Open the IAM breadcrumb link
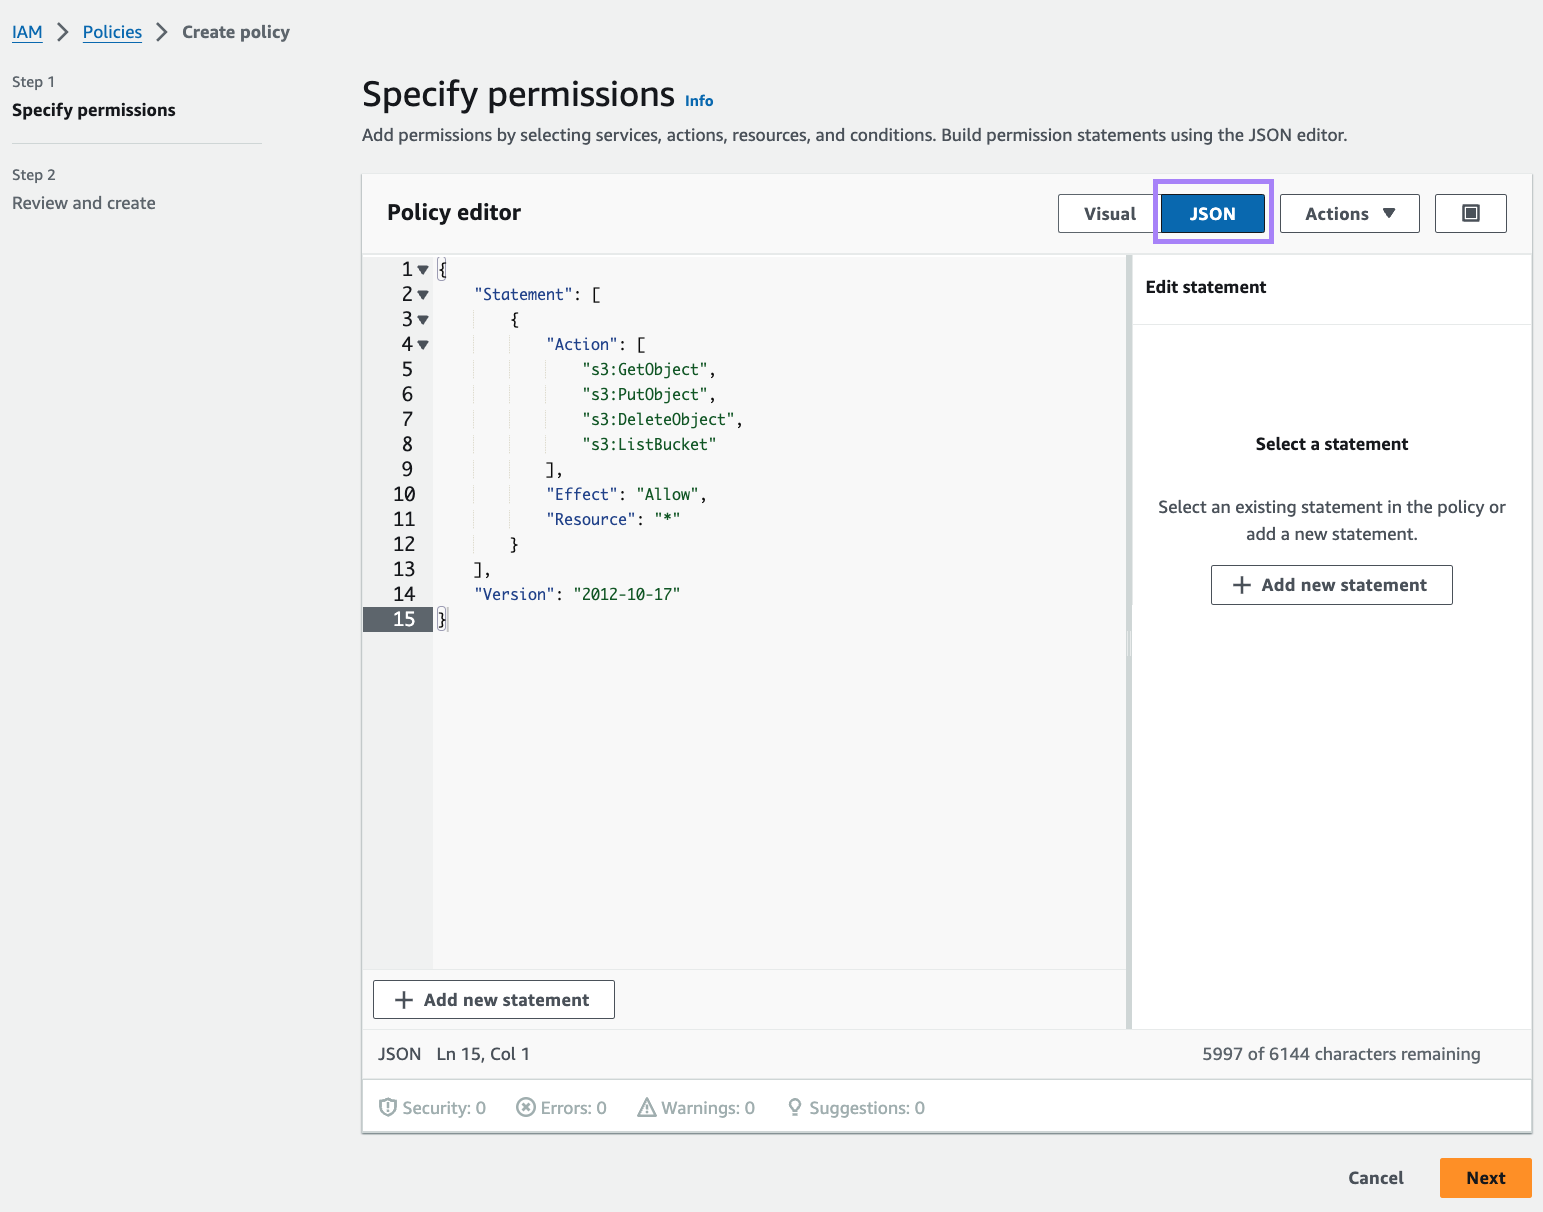 [x=27, y=32]
